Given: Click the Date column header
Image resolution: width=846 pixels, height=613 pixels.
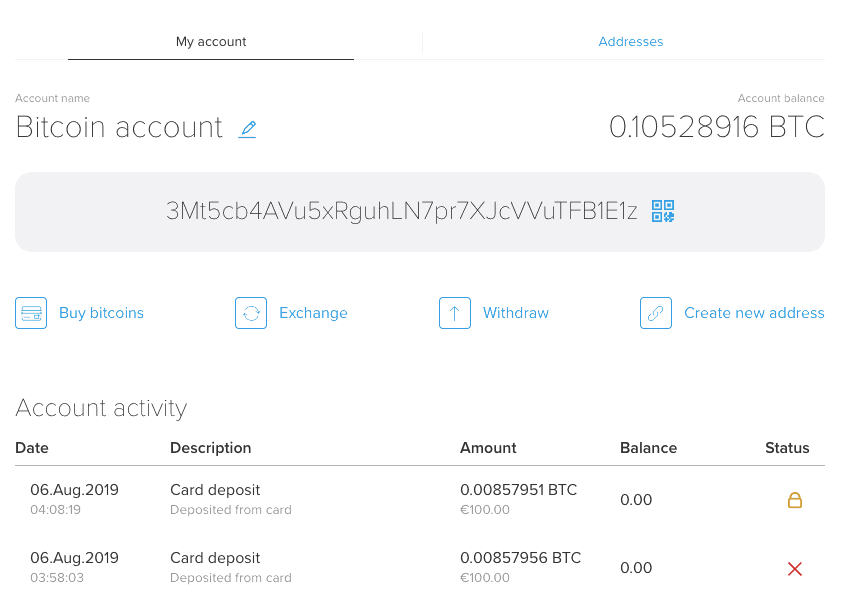Looking at the screenshot, I should click(x=32, y=448).
